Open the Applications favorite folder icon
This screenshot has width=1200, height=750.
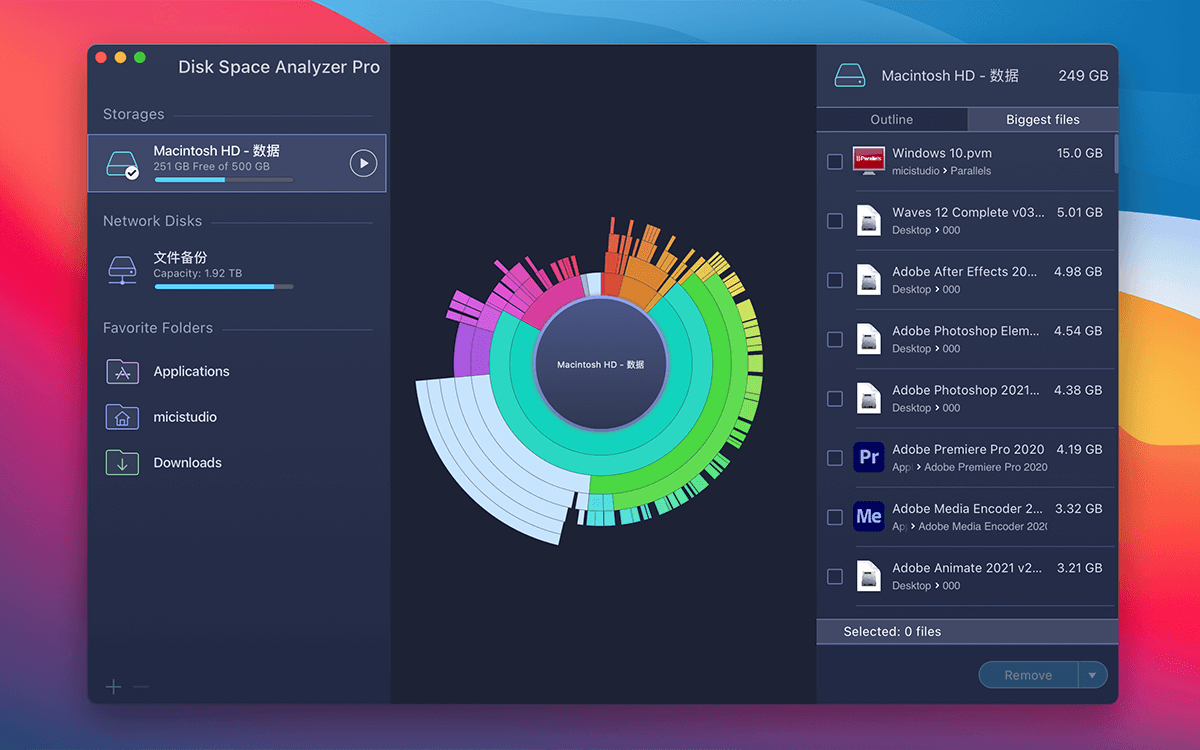(122, 371)
